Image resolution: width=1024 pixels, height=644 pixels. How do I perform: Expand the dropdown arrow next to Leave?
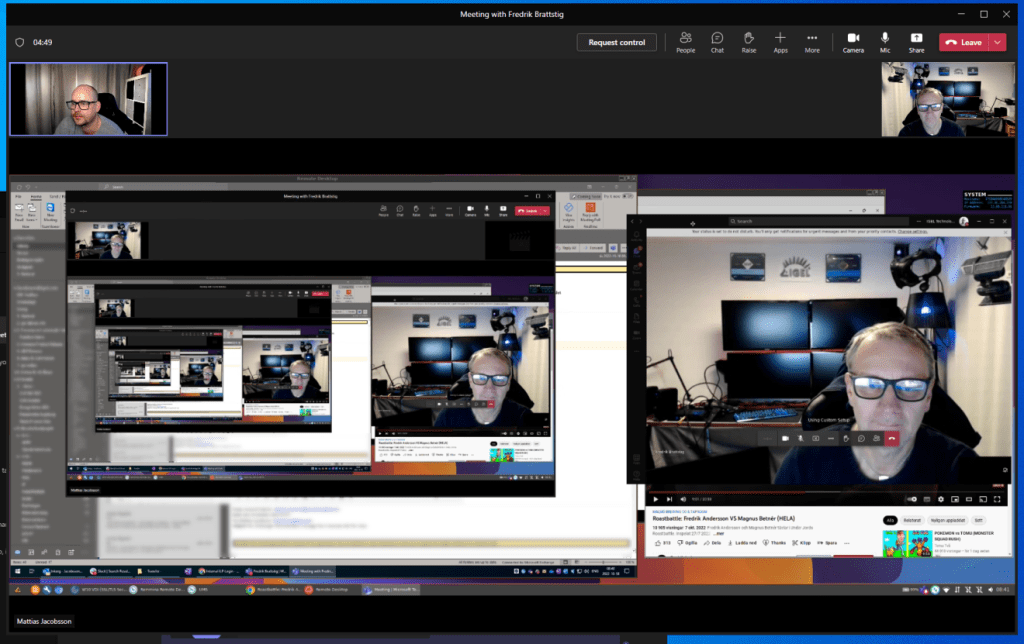click(997, 42)
